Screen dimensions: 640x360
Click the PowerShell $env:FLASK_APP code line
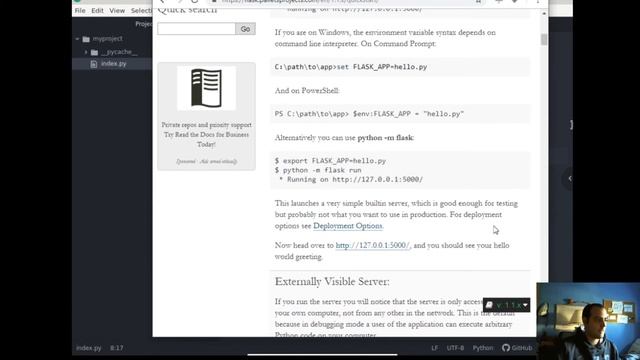point(369,114)
